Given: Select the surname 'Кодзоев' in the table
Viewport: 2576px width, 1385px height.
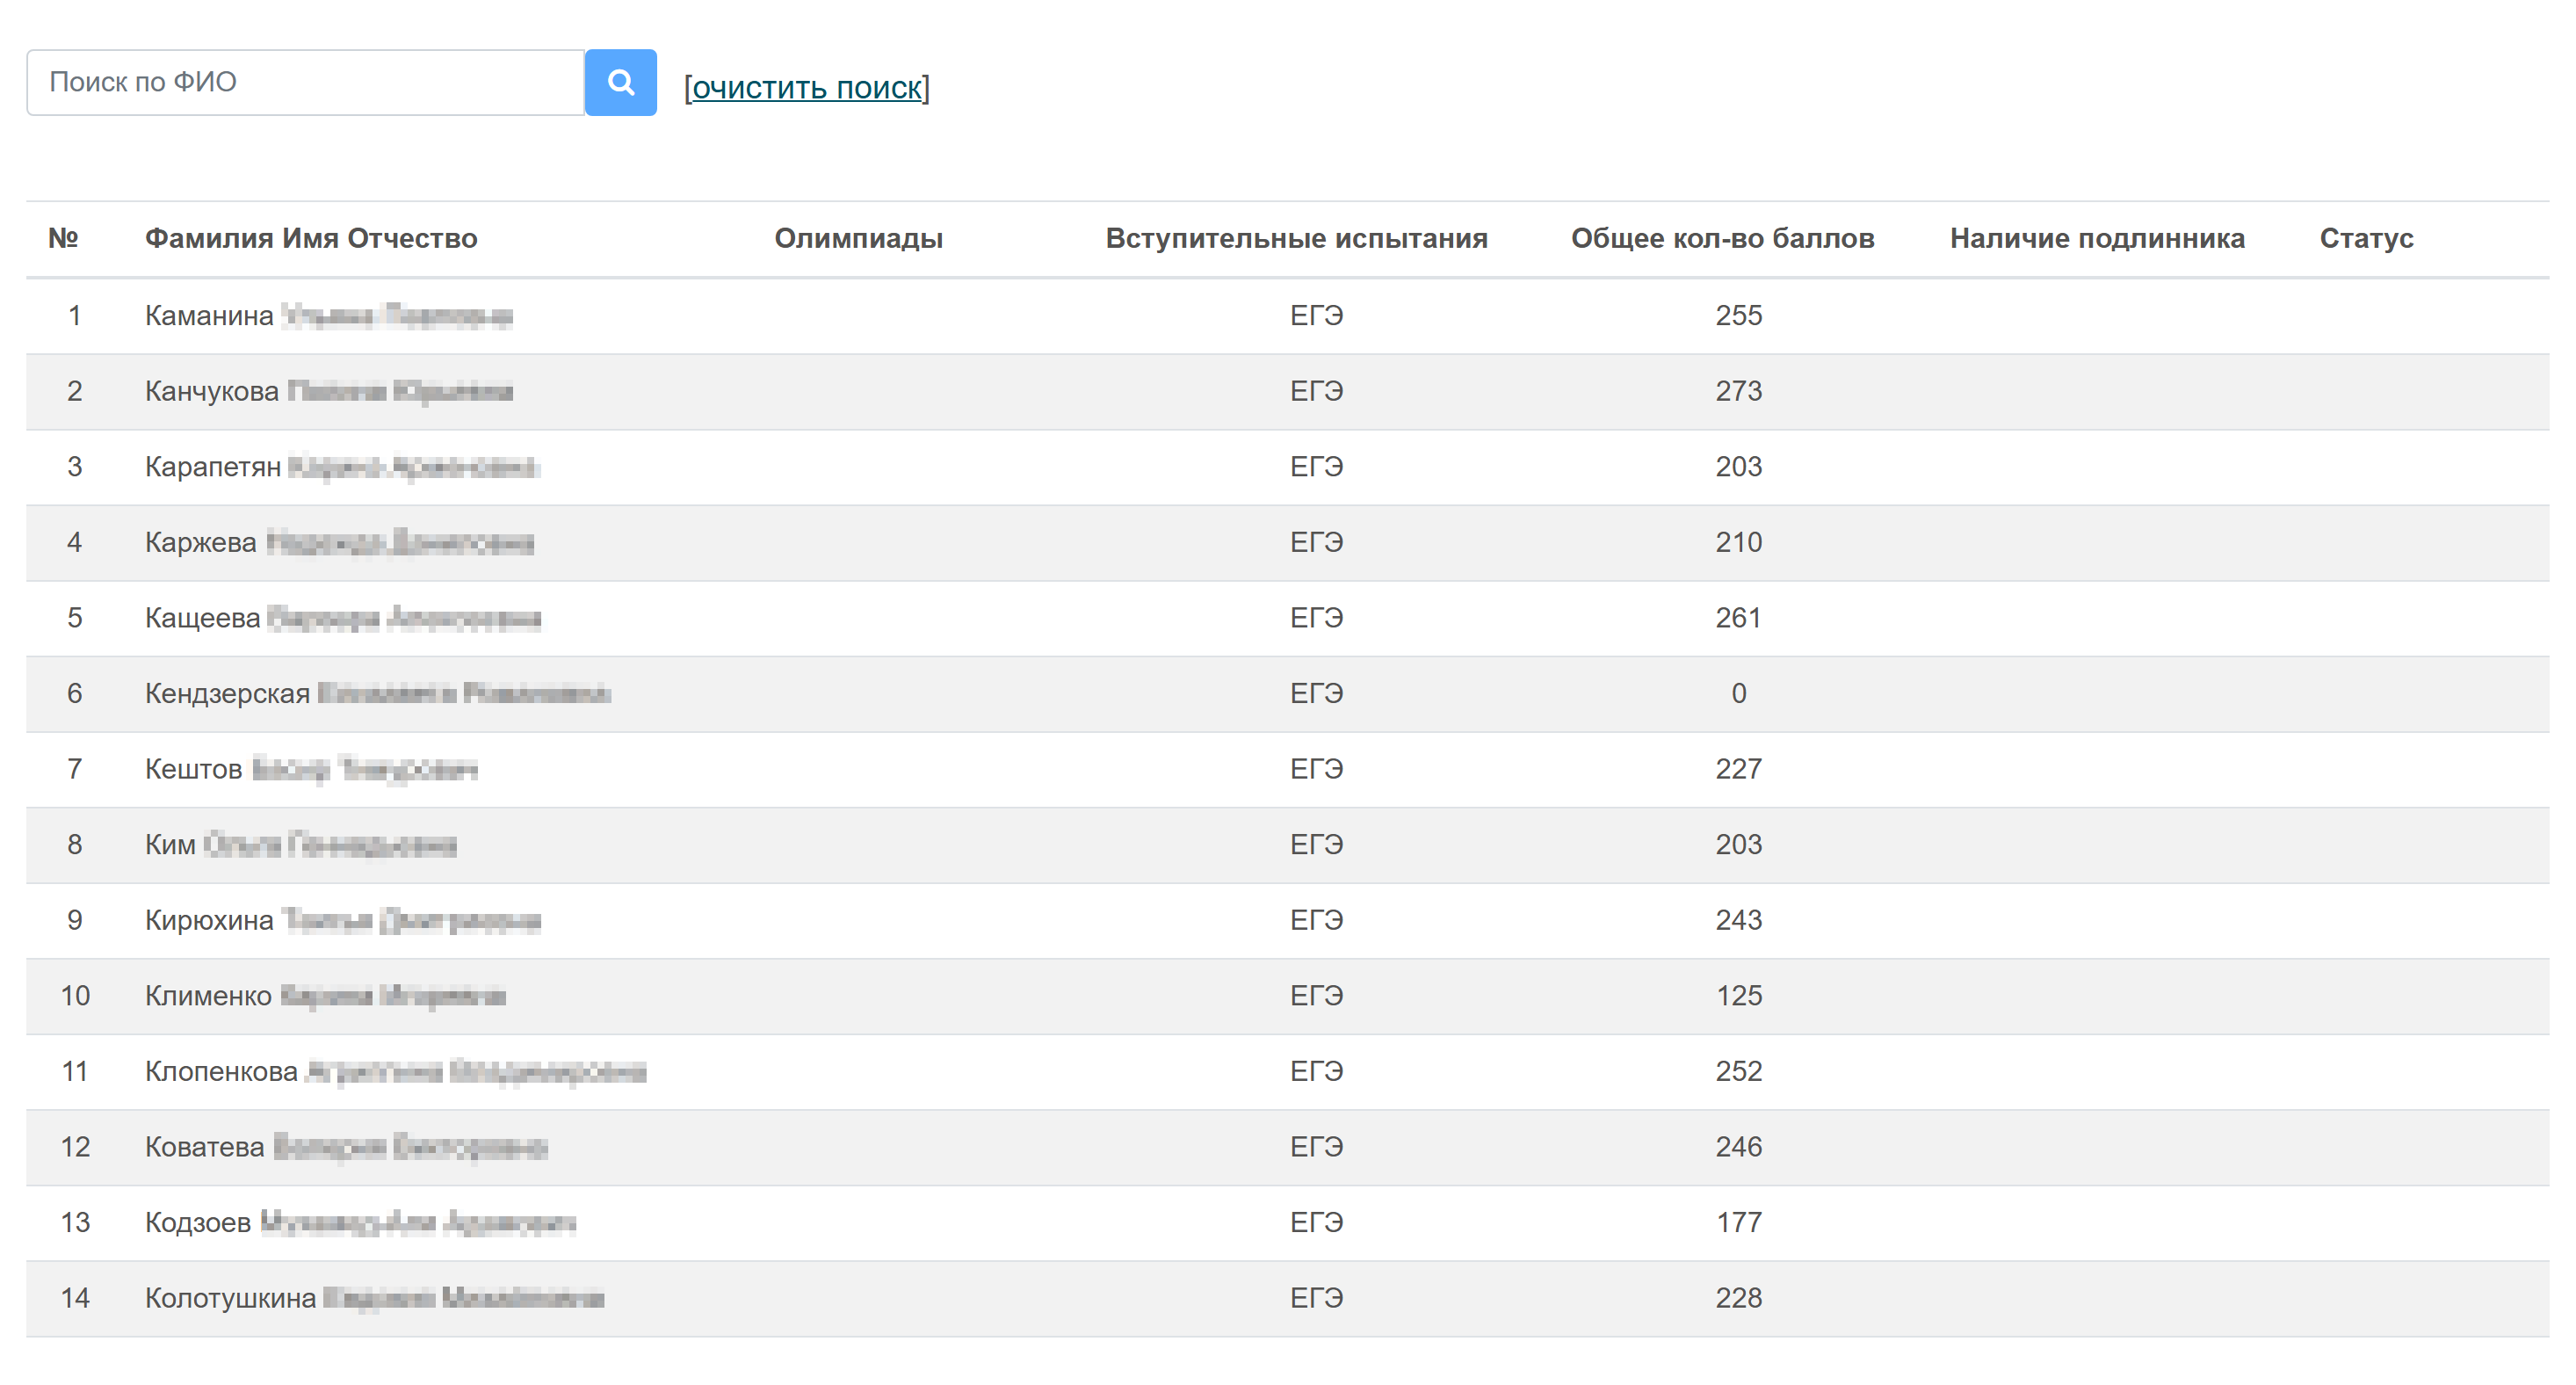Looking at the screenshot, I should 198,1222.
